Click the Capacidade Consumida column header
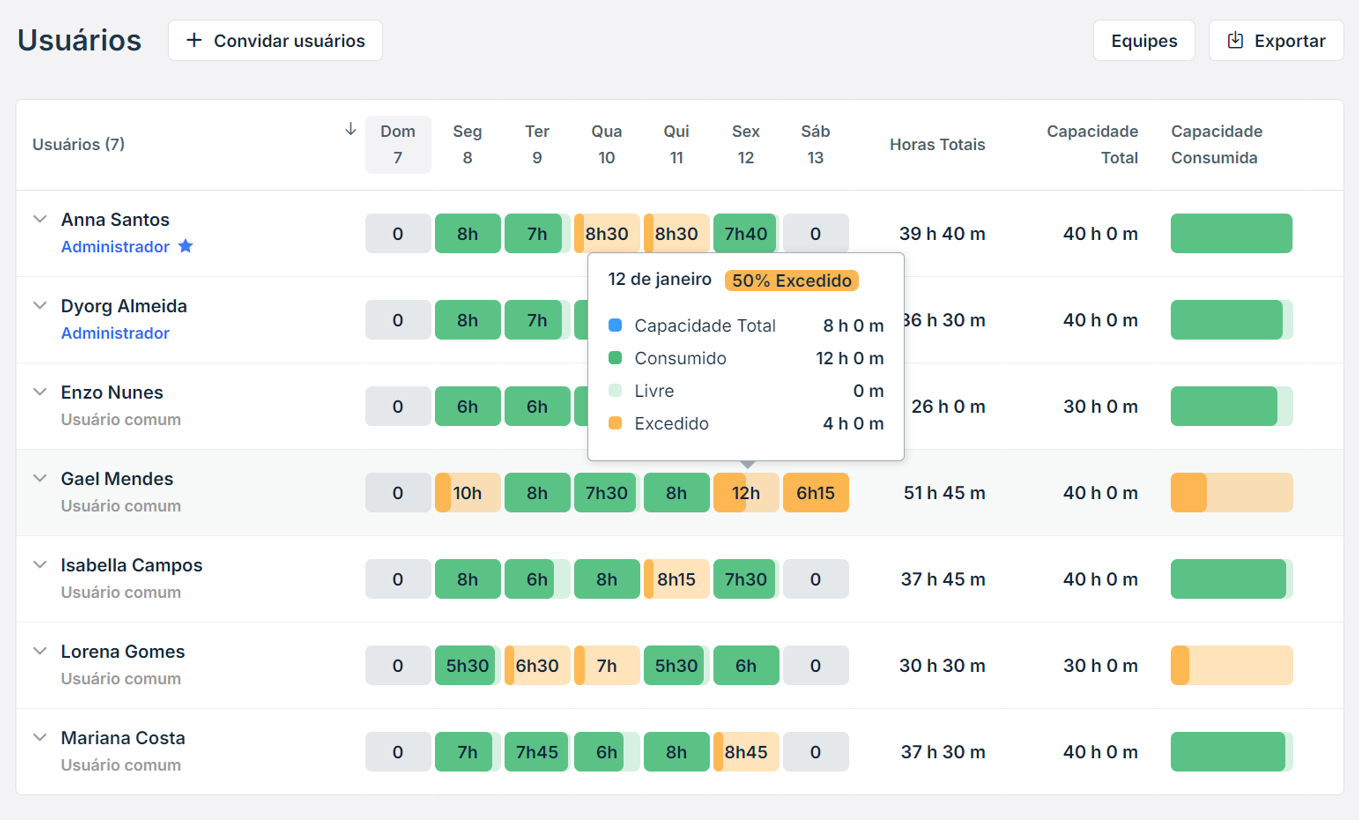This screenshot has height=820, width=1359. tap(1216, 145)
